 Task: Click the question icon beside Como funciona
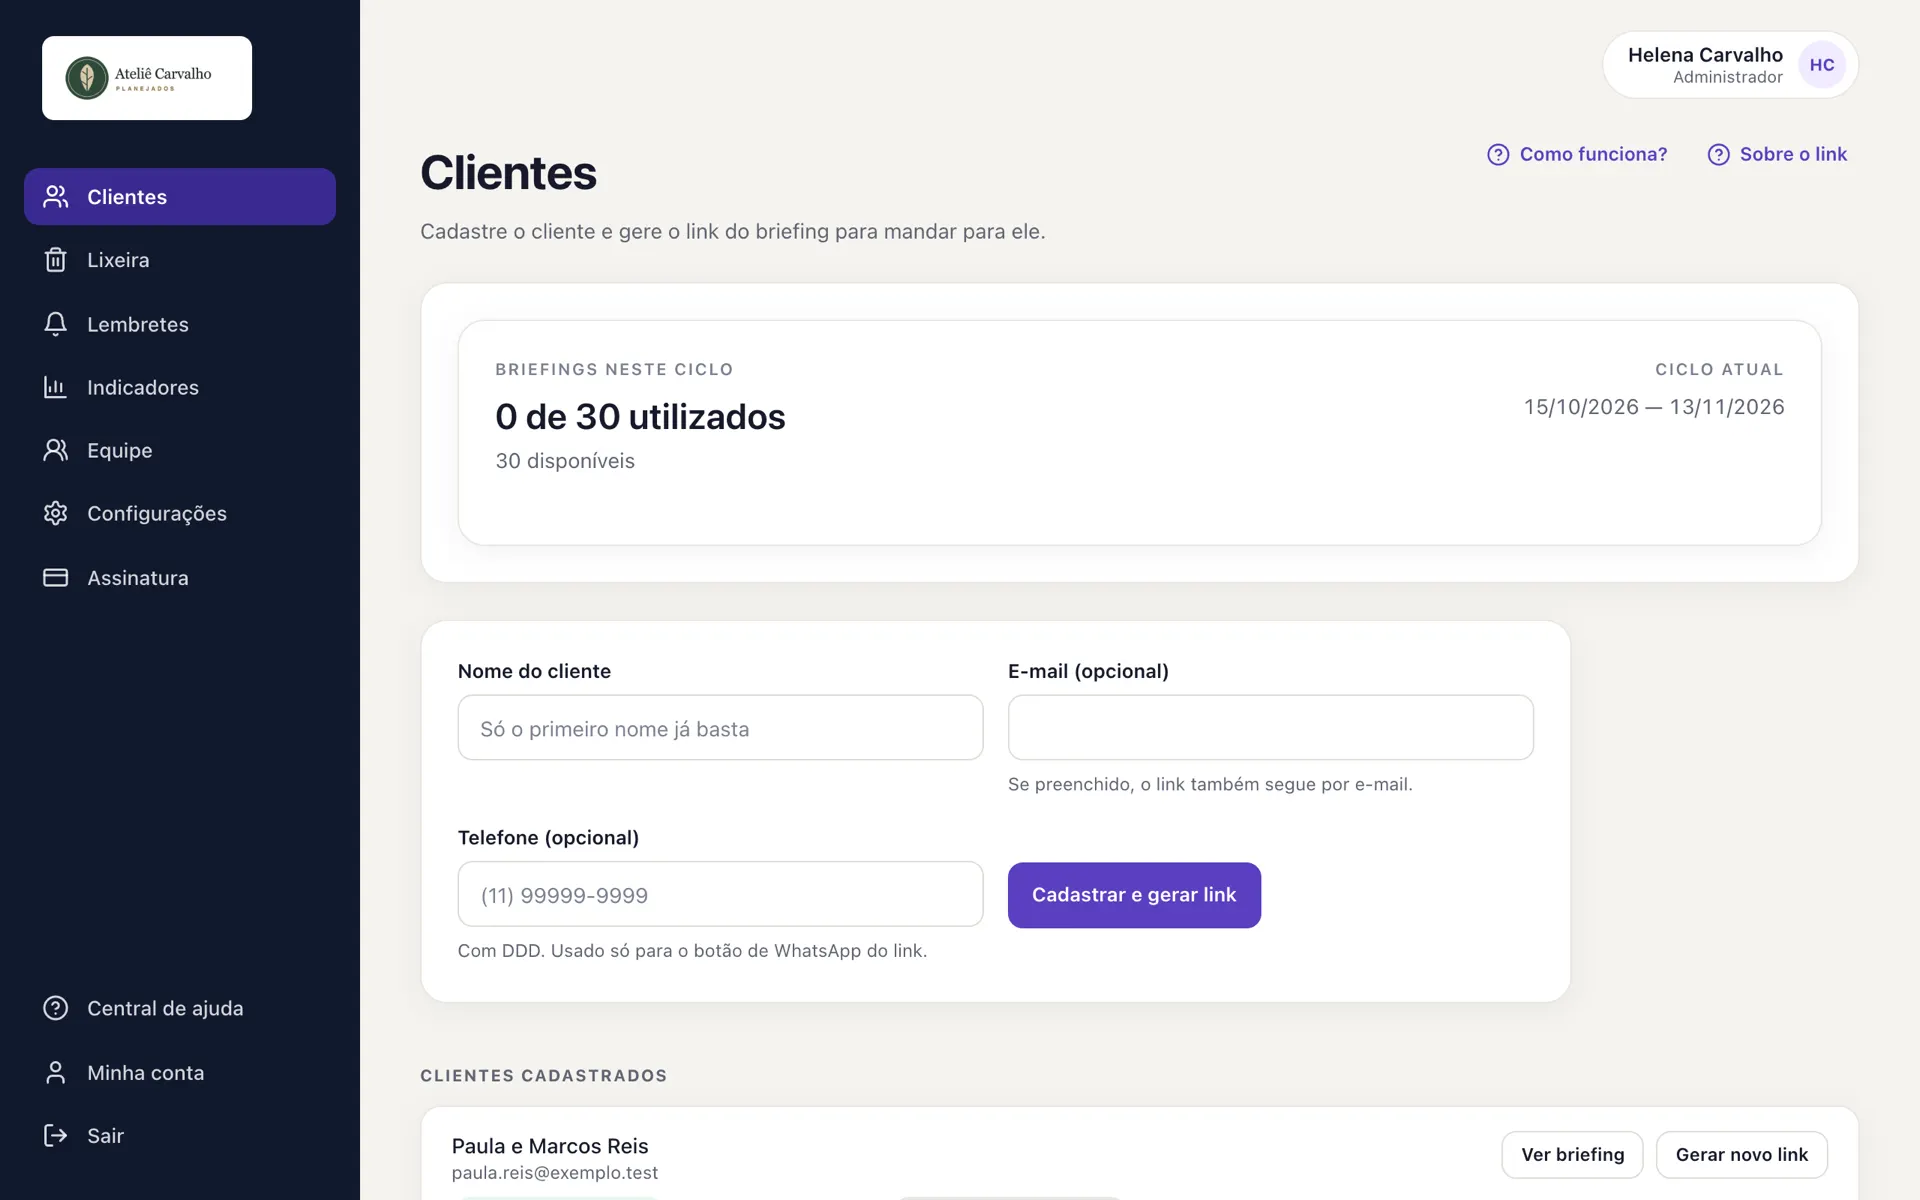pyautogui.click(x=1498, y=154)
